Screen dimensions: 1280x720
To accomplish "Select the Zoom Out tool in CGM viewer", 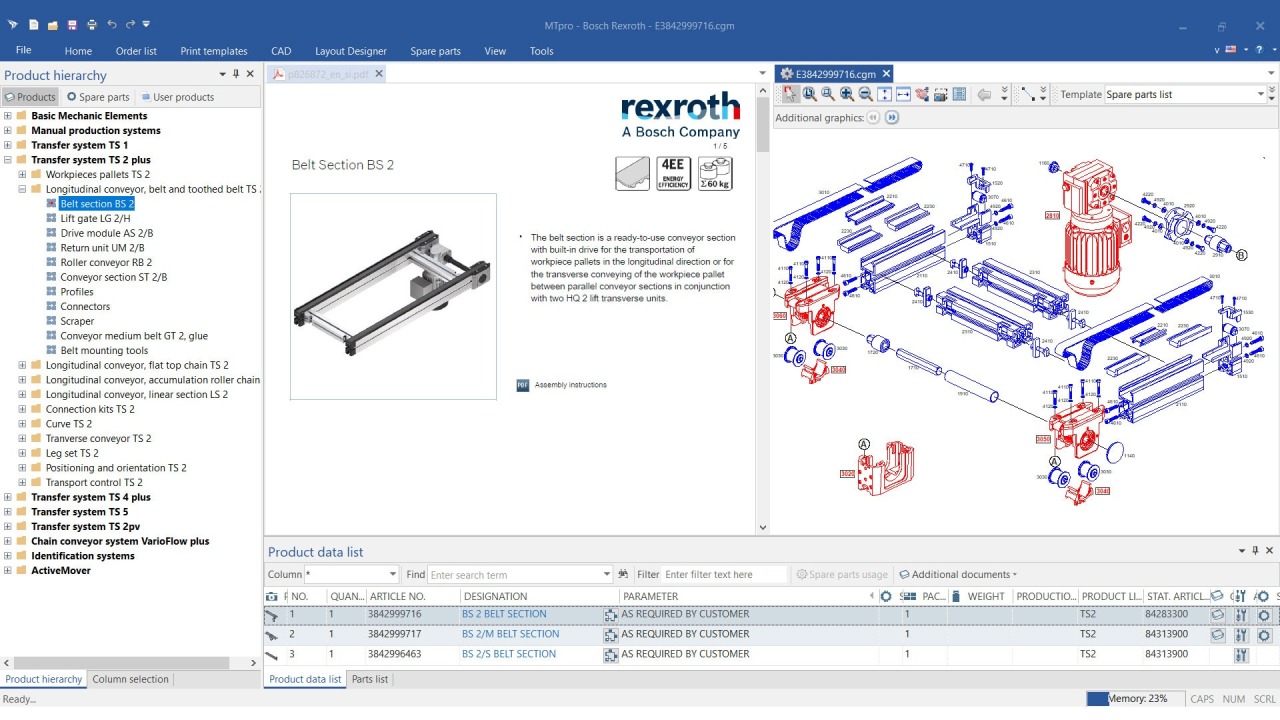I will click(x=864, y=93).
